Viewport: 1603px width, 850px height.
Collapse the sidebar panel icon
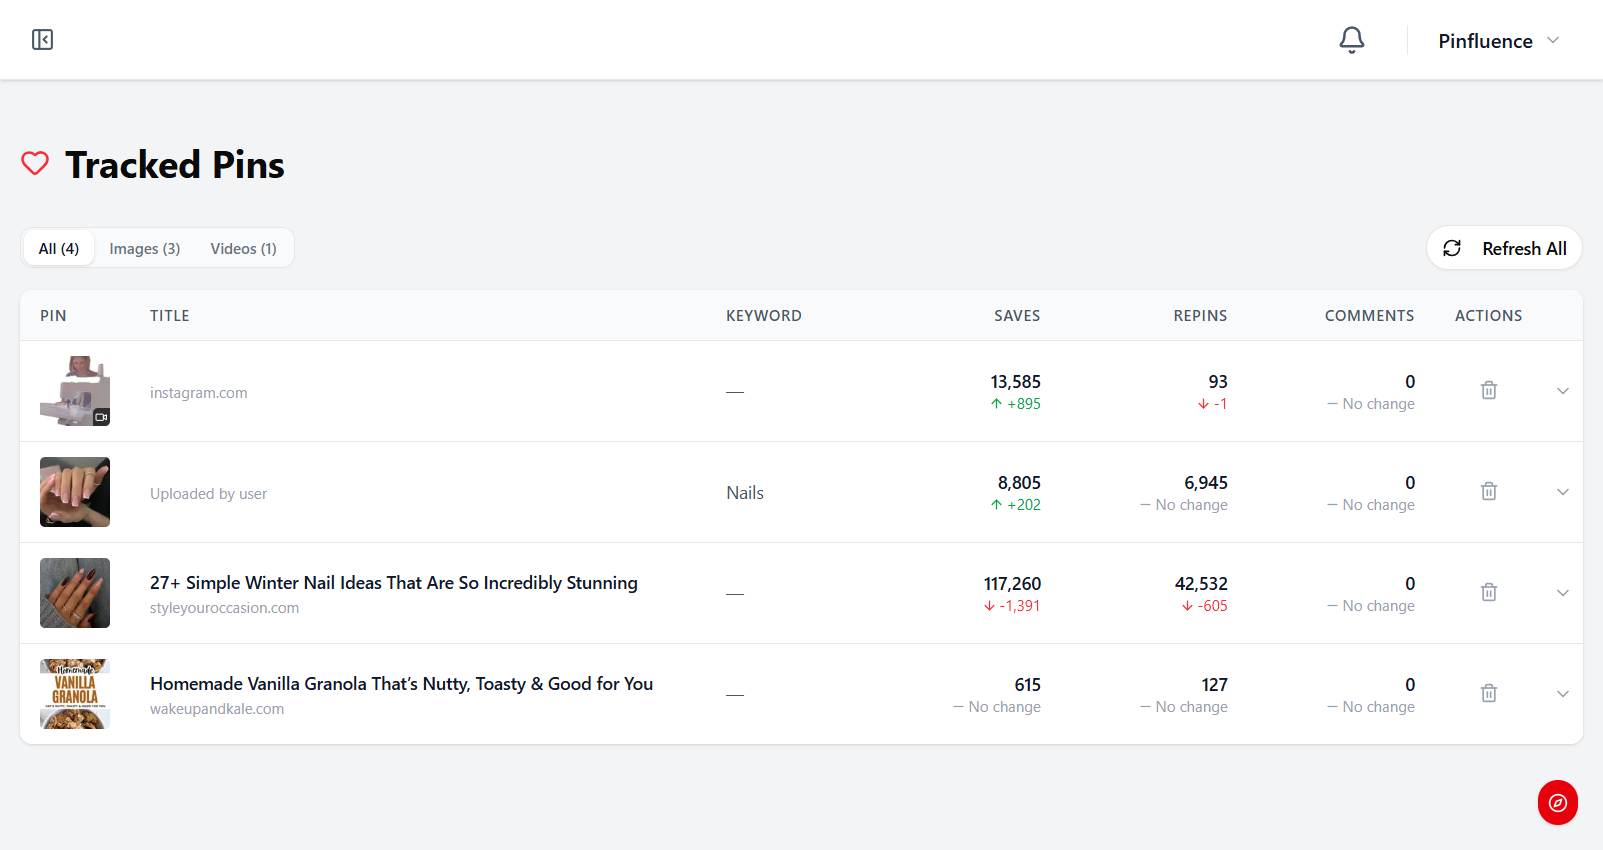(x=42, y=40)
